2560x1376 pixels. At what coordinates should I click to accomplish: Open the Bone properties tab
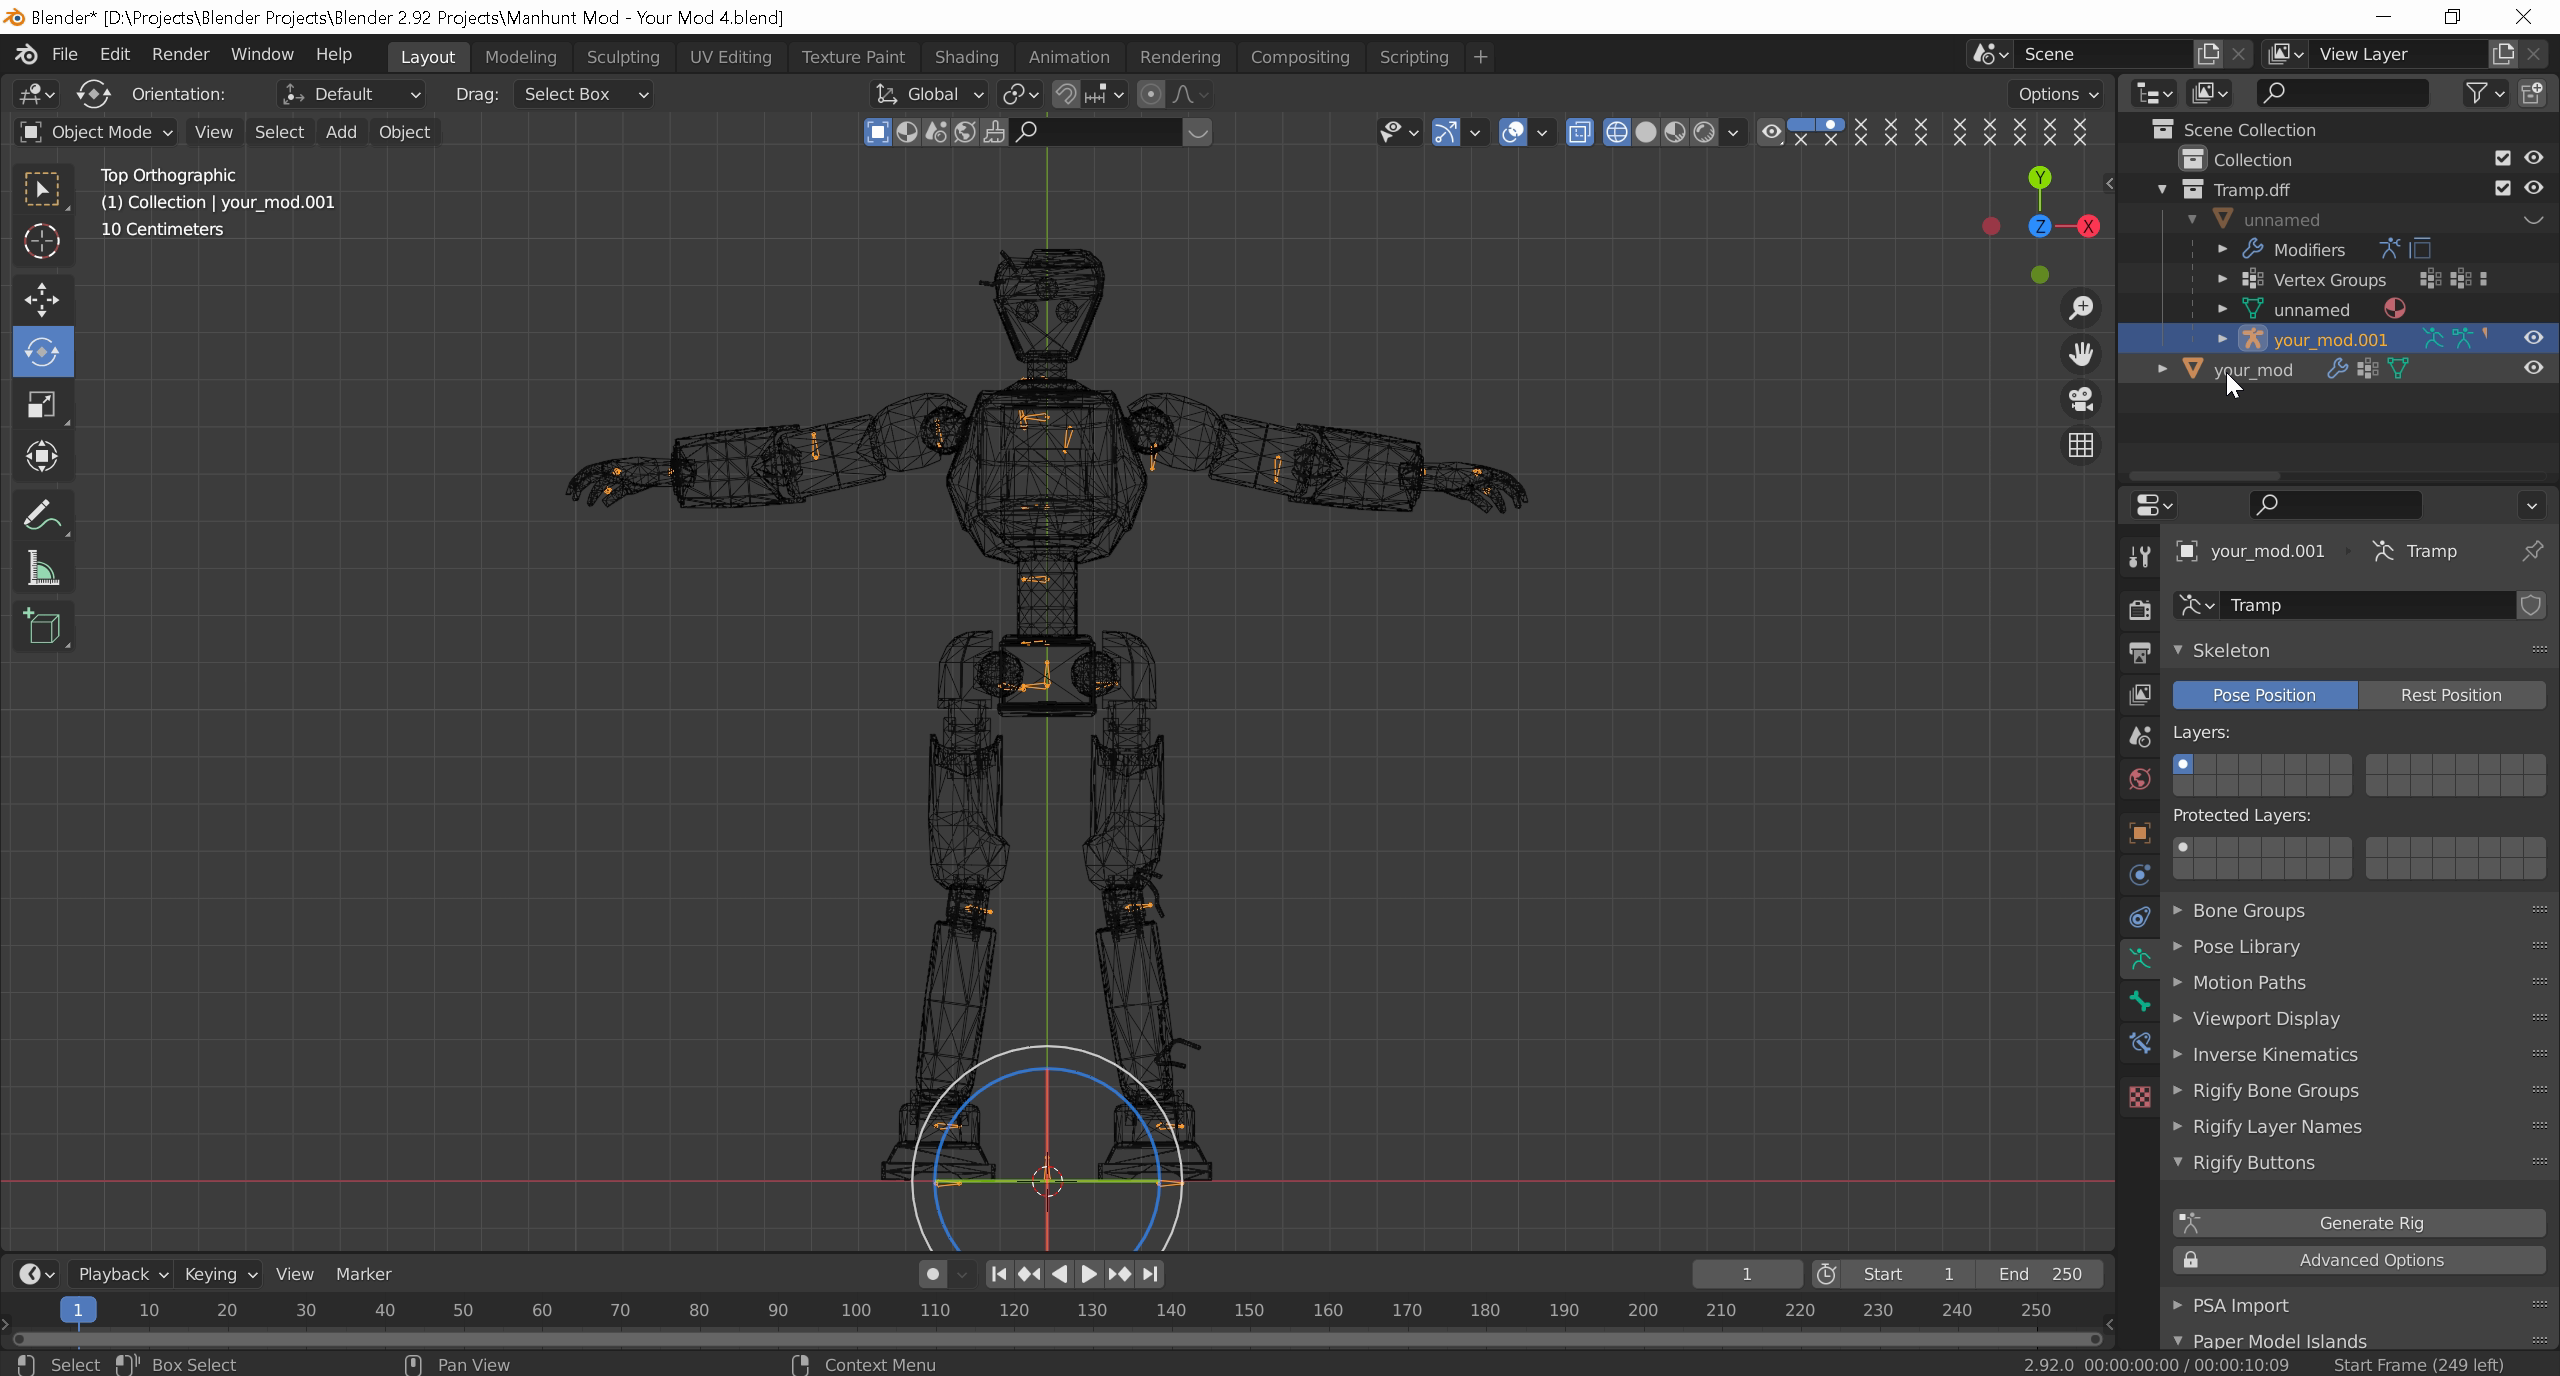(x=2140, y=1001)
